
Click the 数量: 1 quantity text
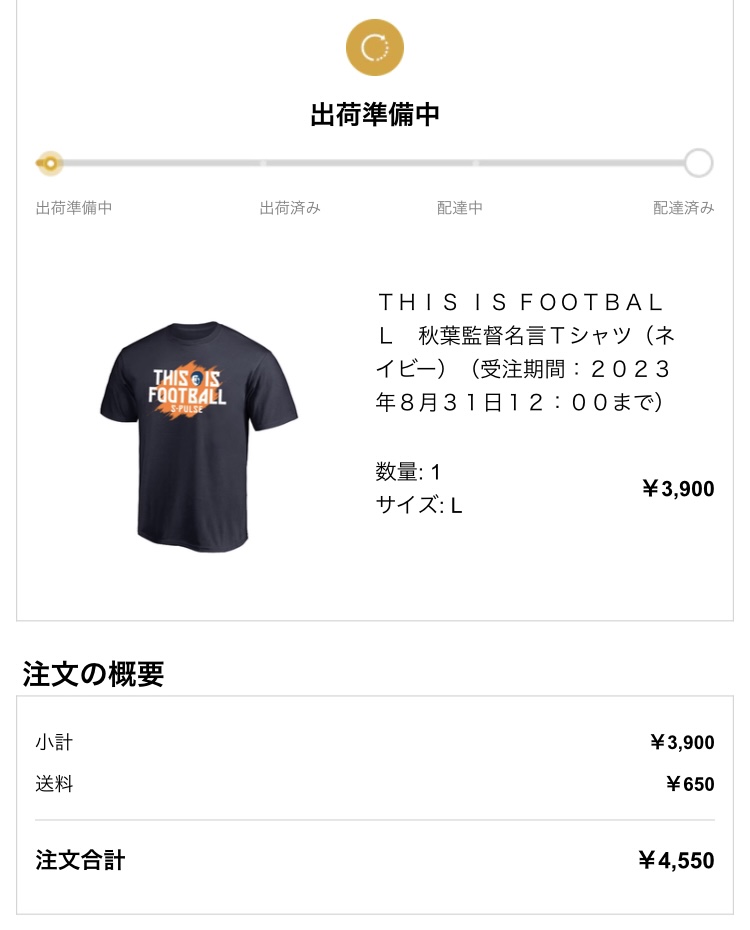(408, 471)
